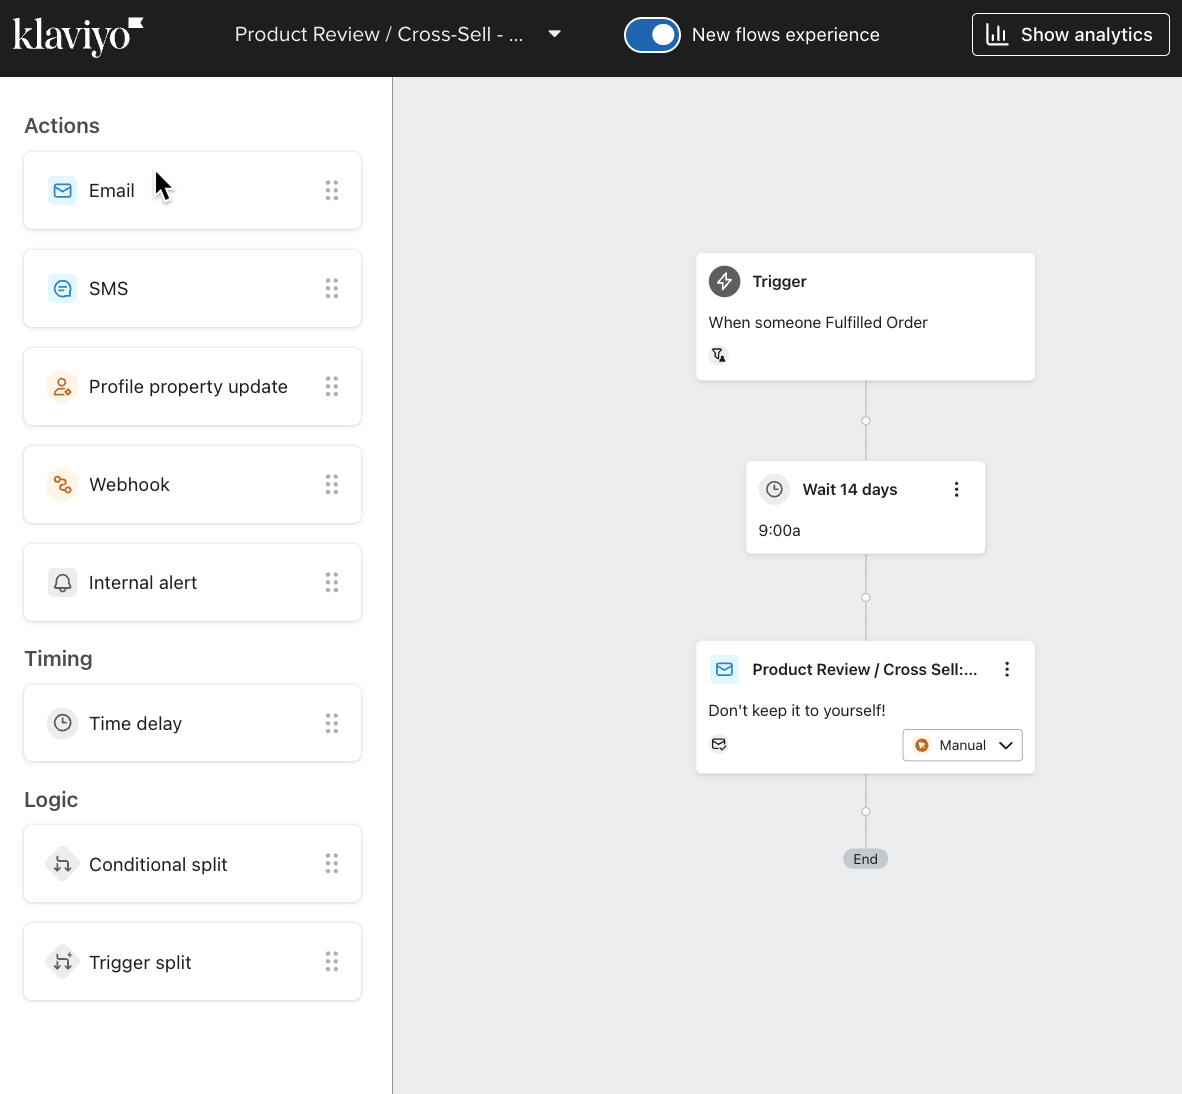Click the Trigger split icon
Viewport: 1182px width, 1094px height.
[x=62, y=962]
